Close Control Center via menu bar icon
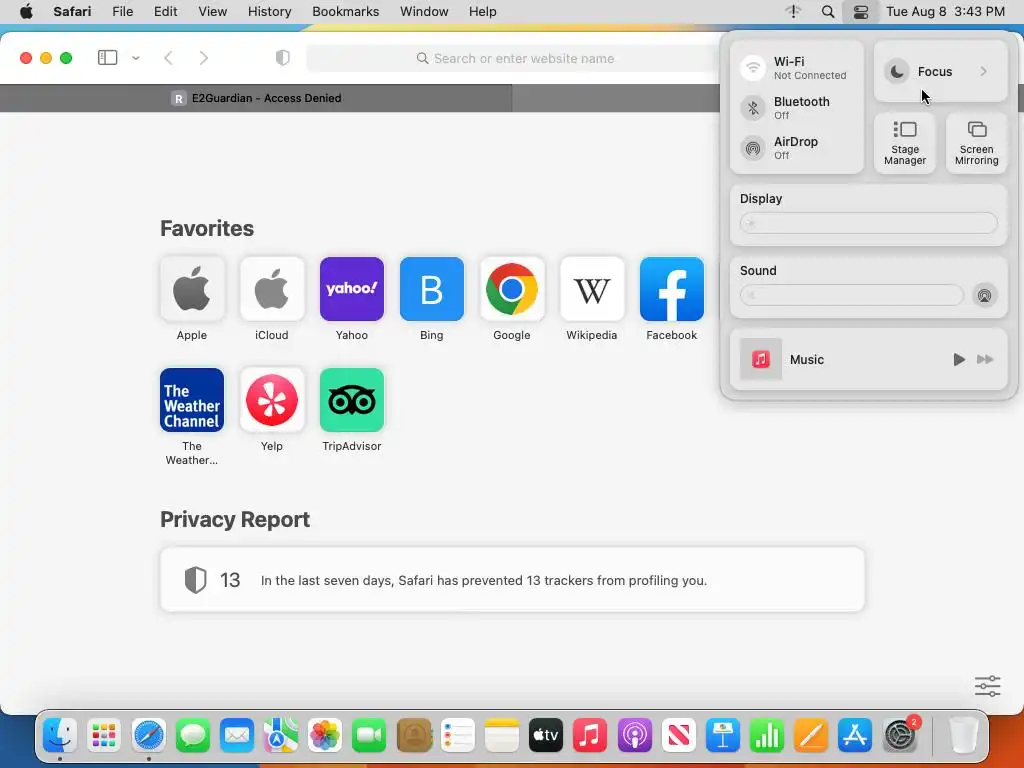This screenshot has width=1024, height=768. tap(861, 12)
